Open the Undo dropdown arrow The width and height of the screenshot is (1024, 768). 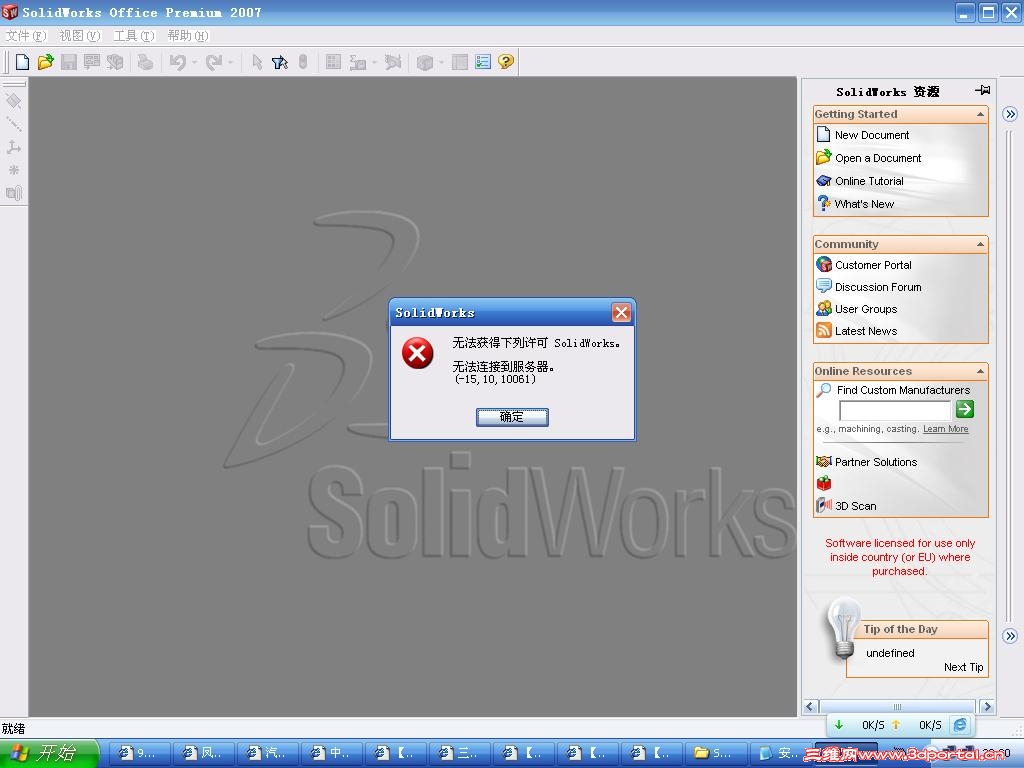[194, 62]
